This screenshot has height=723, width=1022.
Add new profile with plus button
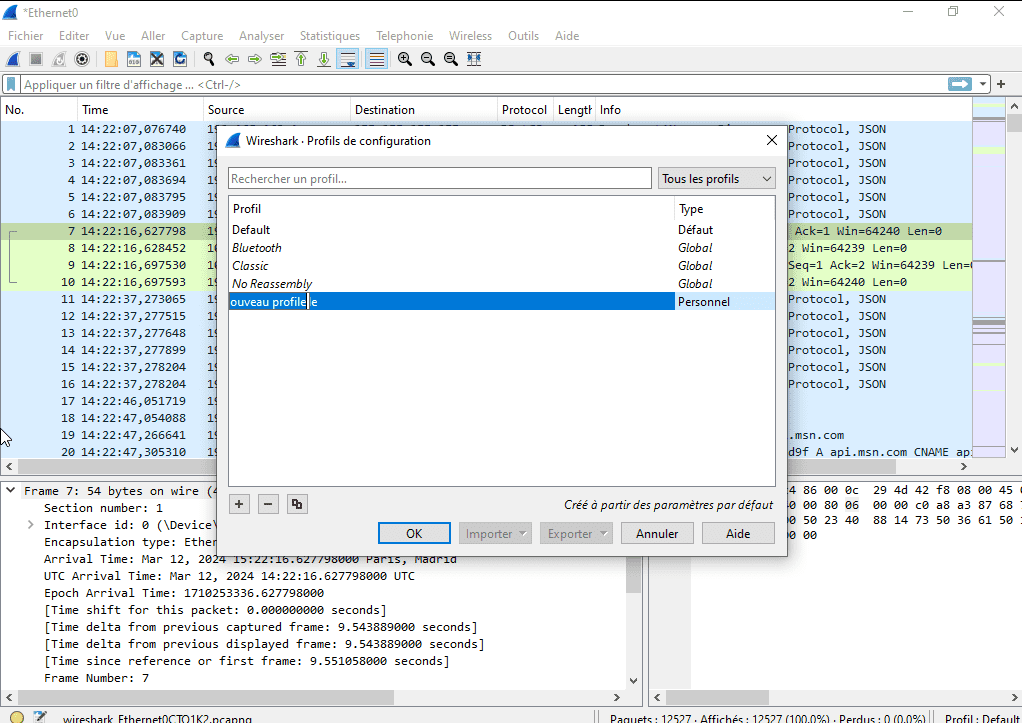point(239,504)
